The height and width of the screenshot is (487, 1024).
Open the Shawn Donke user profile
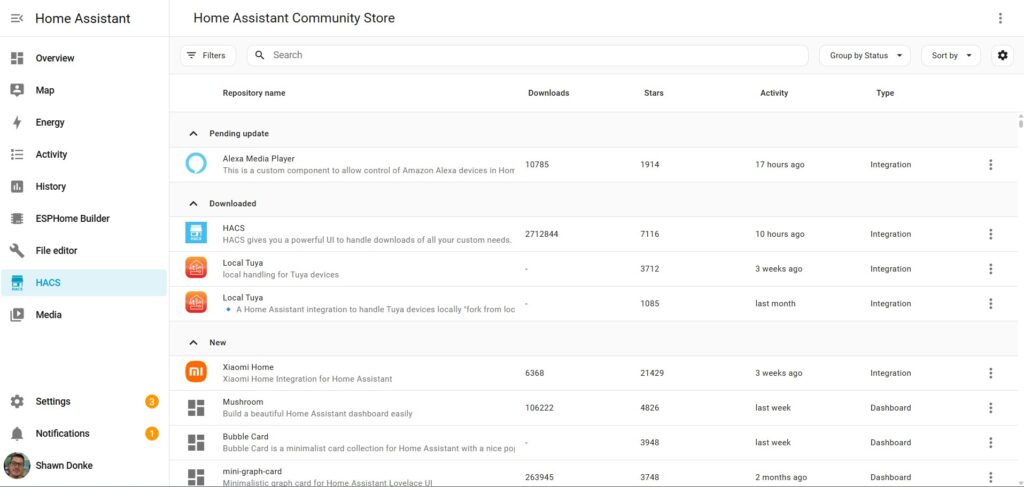(63, 465)
